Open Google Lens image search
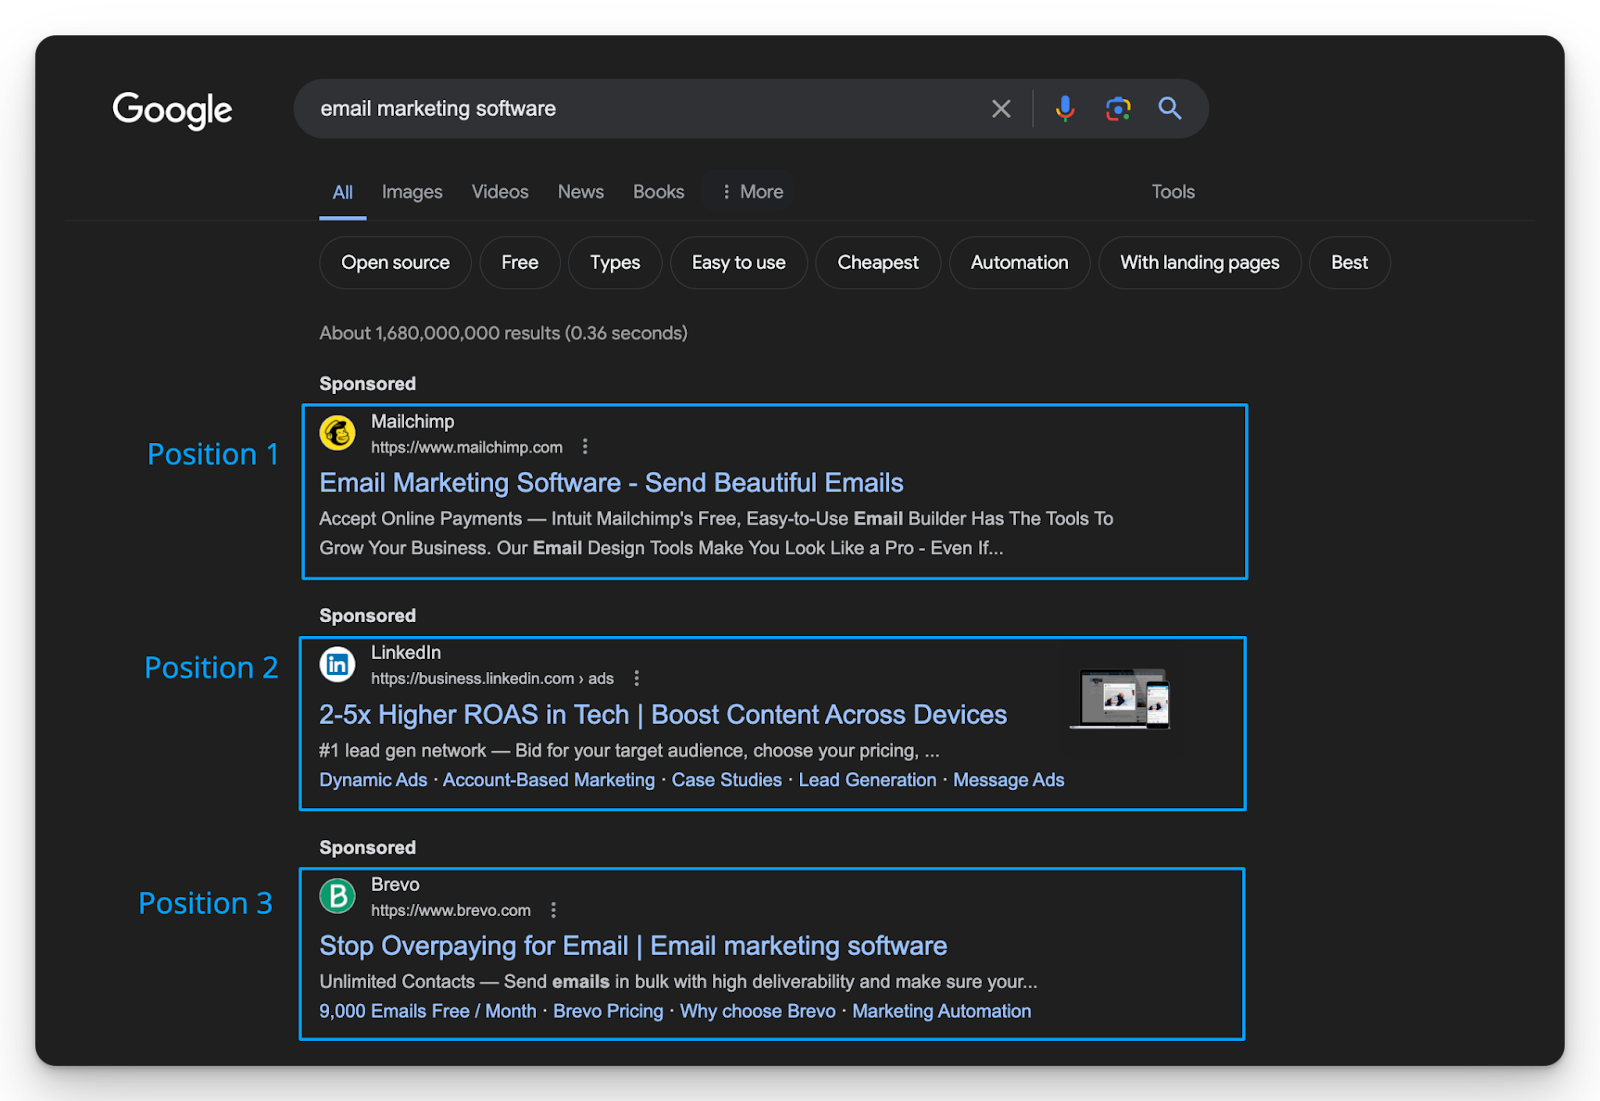 click(x=1118, y=108)
